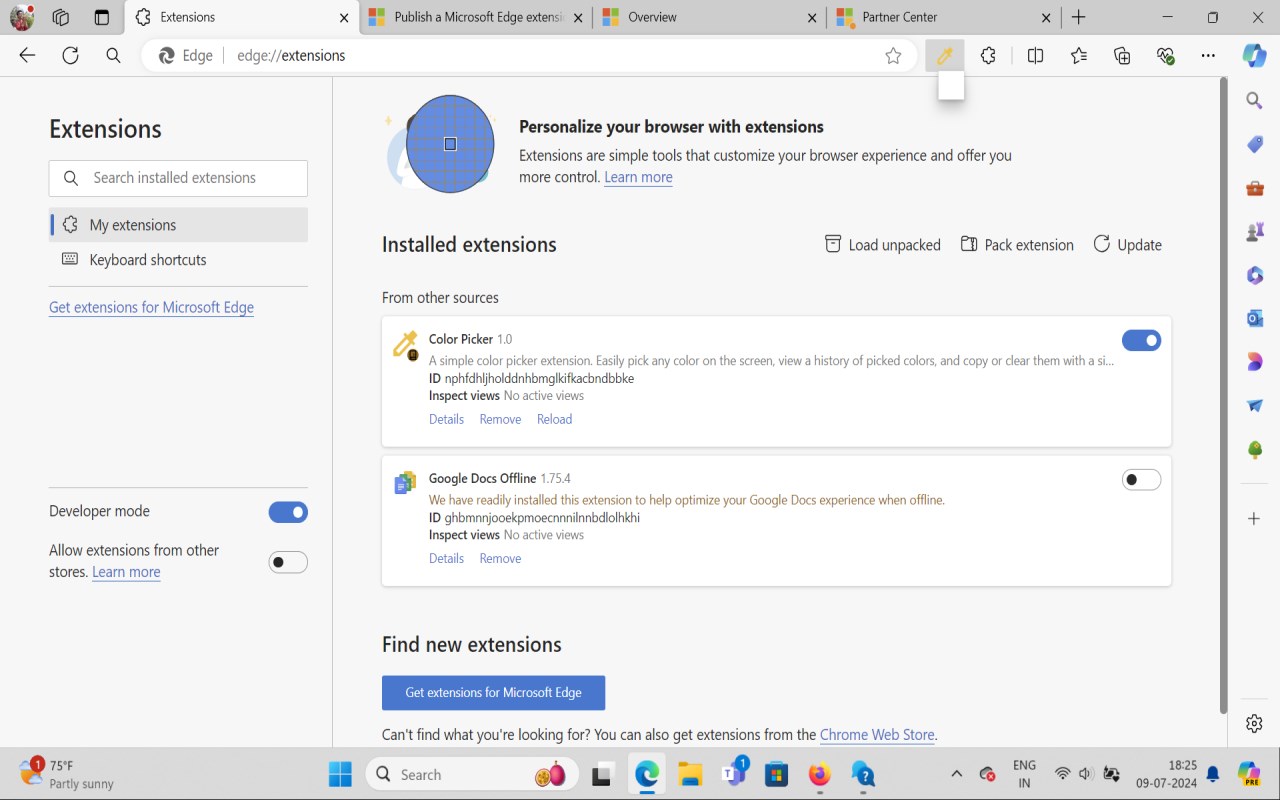Click the taskbar Search box

tap(473, 774)
